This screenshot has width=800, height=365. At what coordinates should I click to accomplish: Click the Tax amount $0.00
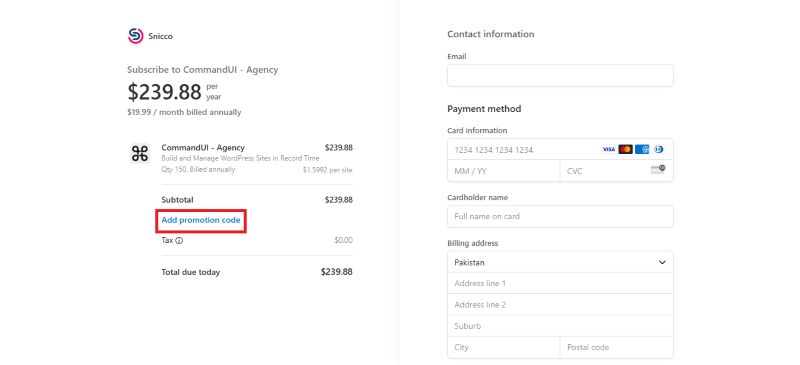tap(343, 240)
